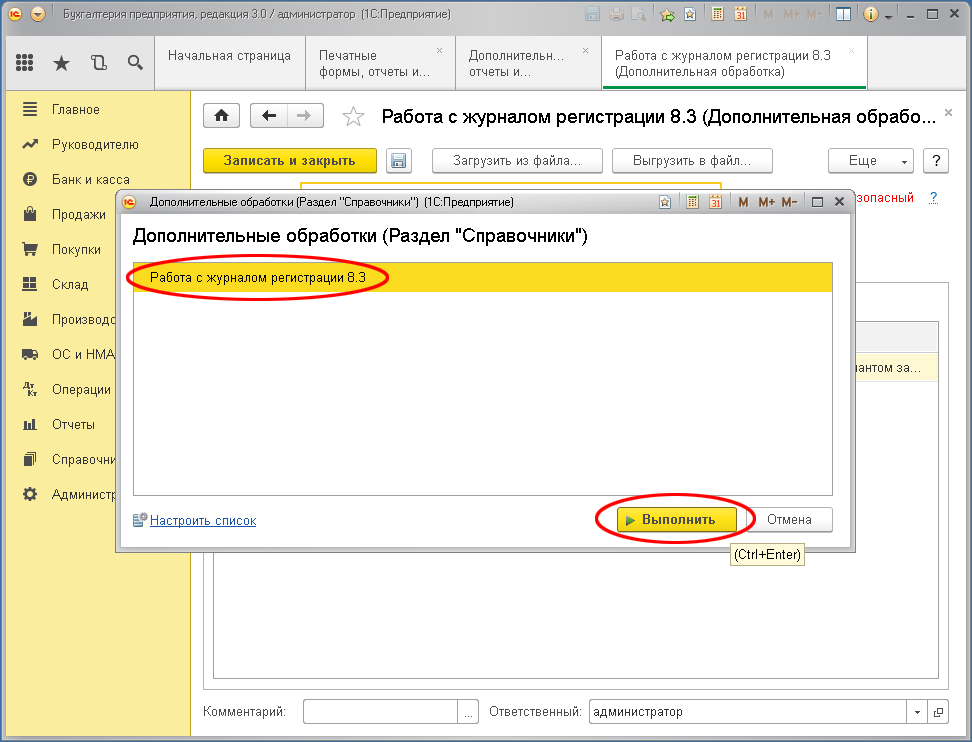
Task: Click Выгрузить в файл button
Action: [x=692, y=161]
